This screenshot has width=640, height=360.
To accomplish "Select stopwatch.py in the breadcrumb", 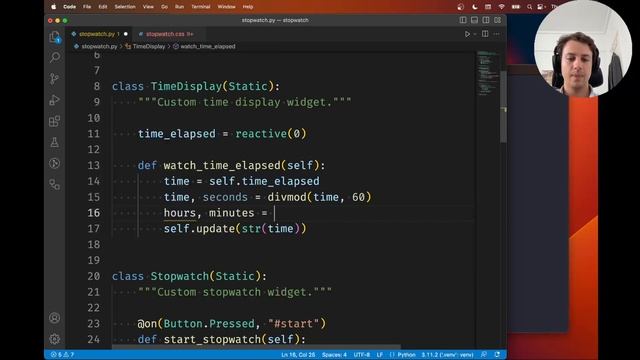I will [99, 47].
